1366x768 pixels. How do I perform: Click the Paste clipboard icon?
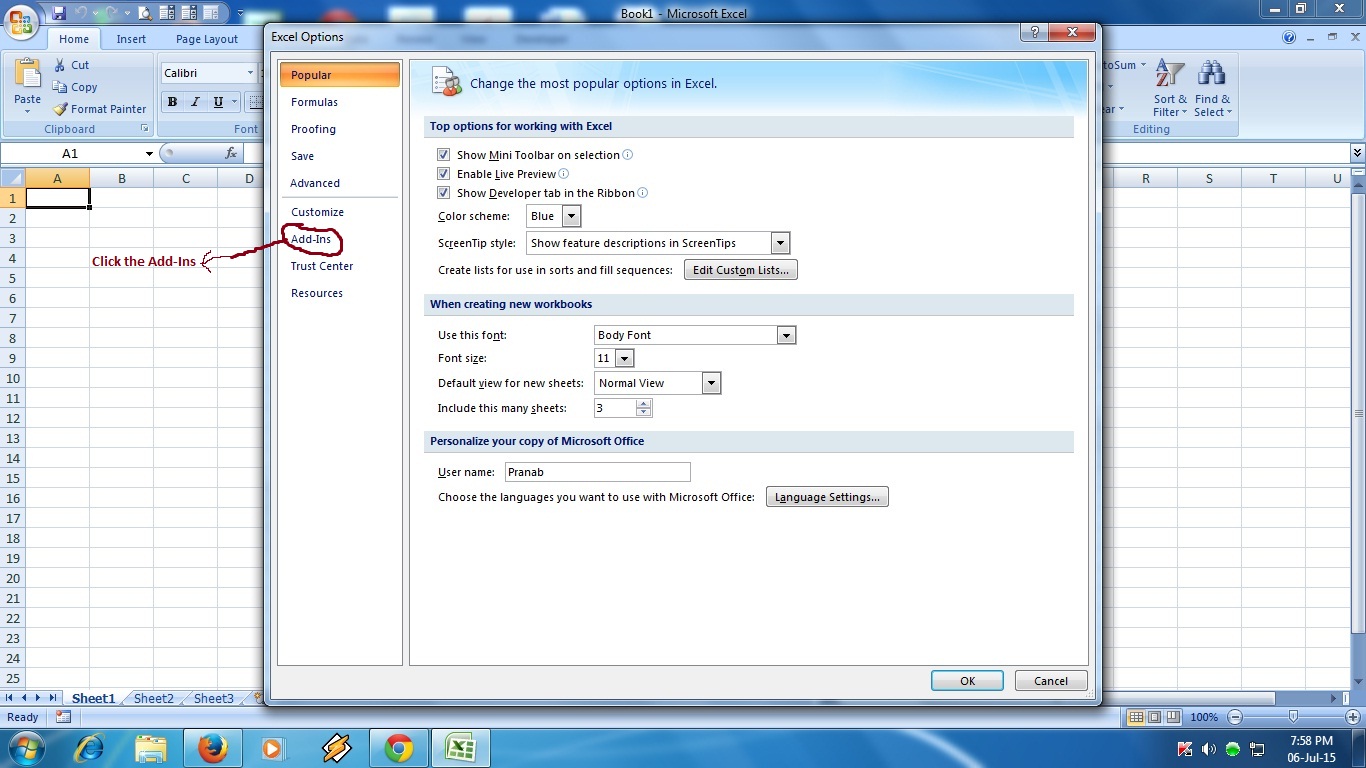[x=28, y=75]
